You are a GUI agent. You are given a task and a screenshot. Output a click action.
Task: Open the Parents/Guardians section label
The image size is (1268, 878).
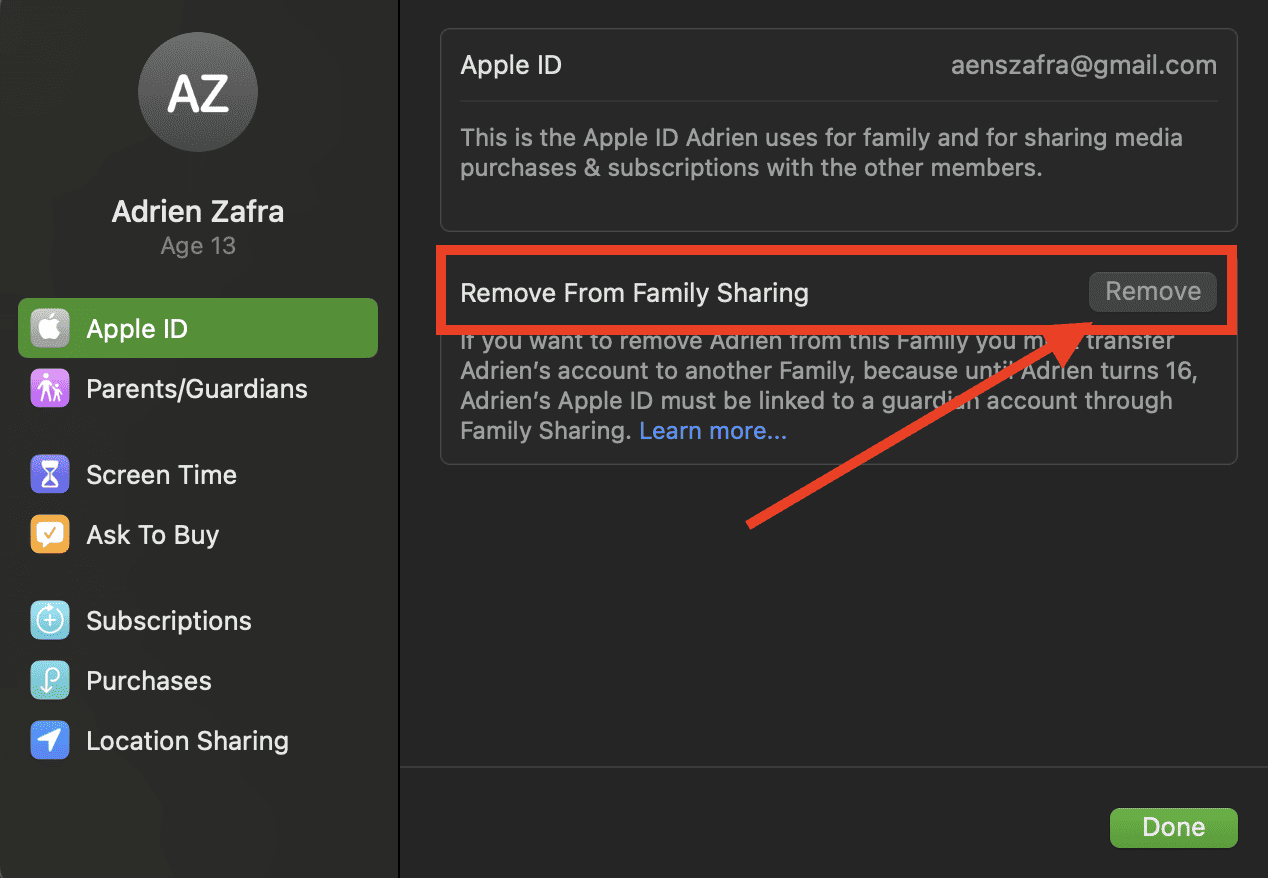(197, 389)
